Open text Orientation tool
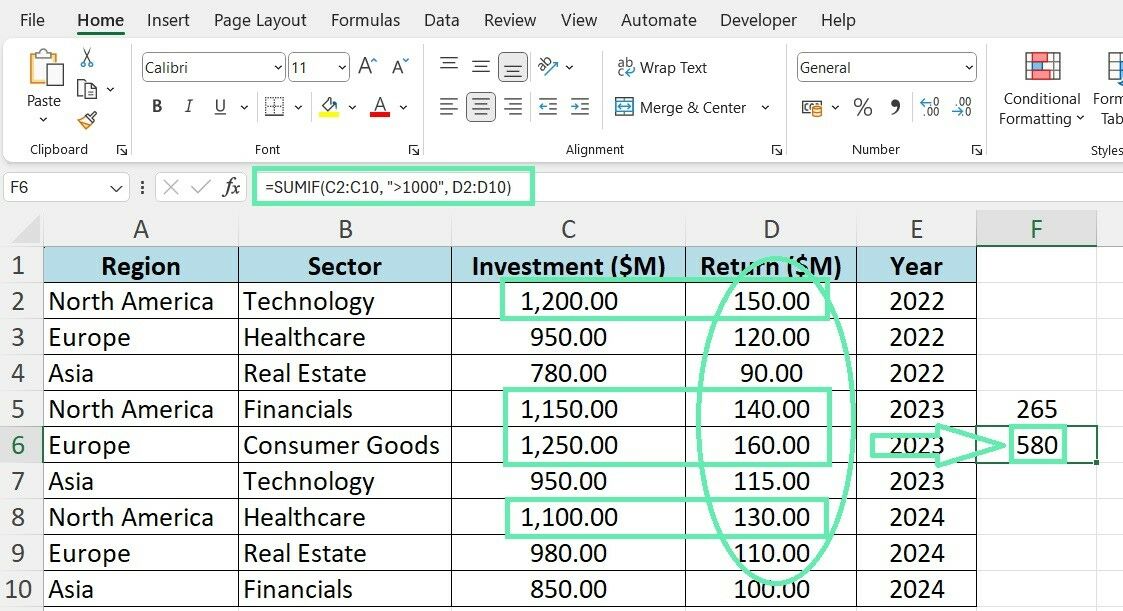The height and width of the screenshot is (611, 1123). coord(548,67)
